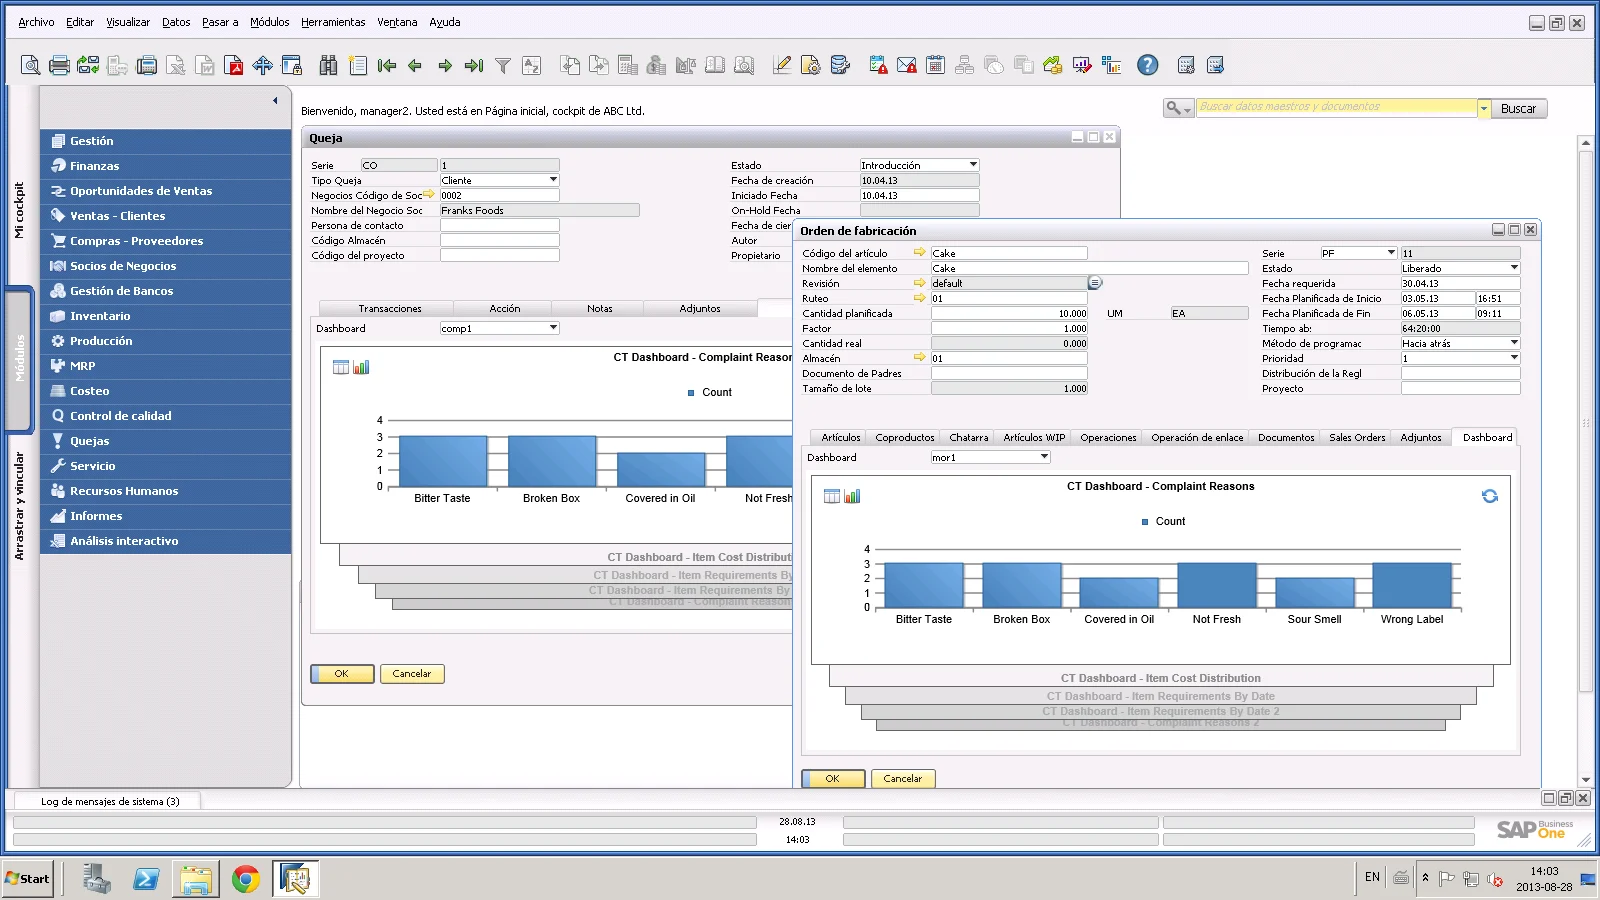
Task: Switch to the Coproductos tab
Action: pos(905,438)
